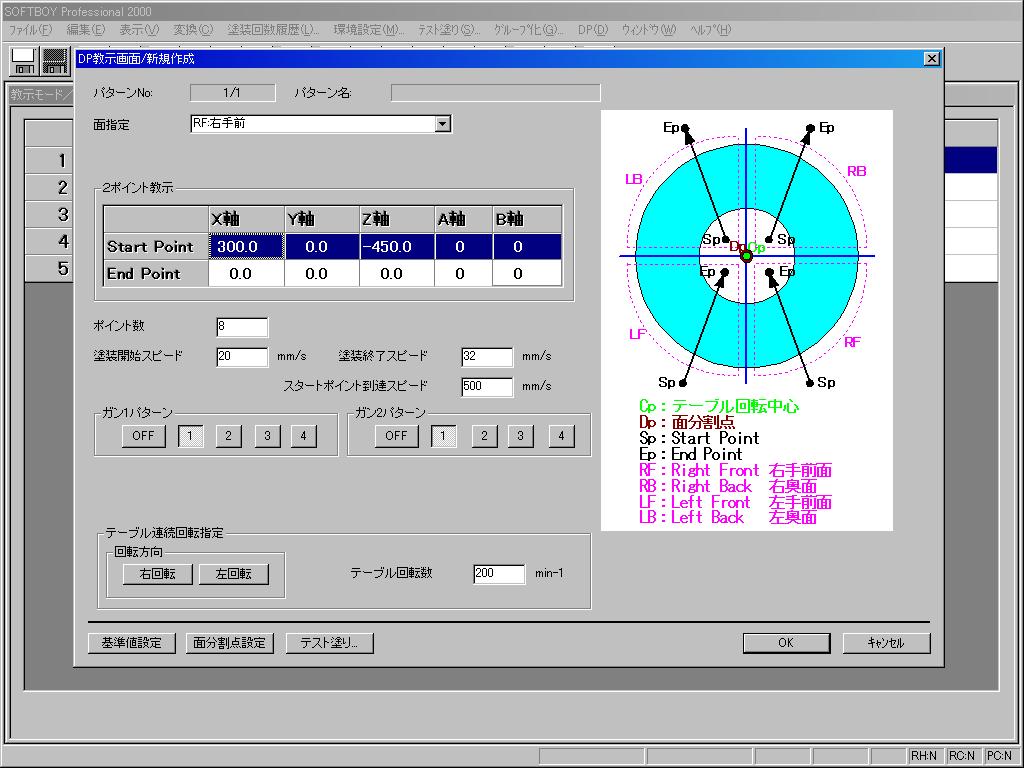This screenshot has width=1024, height=768.
Task: Click the dark shaded floppy disk toolbar icon
Action: pos(54,61)
